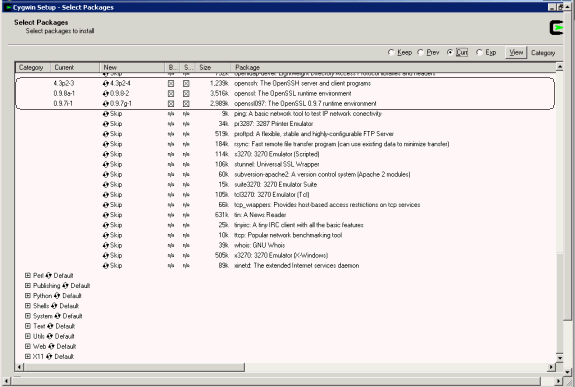Click the B... column header
Screen dimensions: 575x387
[173, 67]
